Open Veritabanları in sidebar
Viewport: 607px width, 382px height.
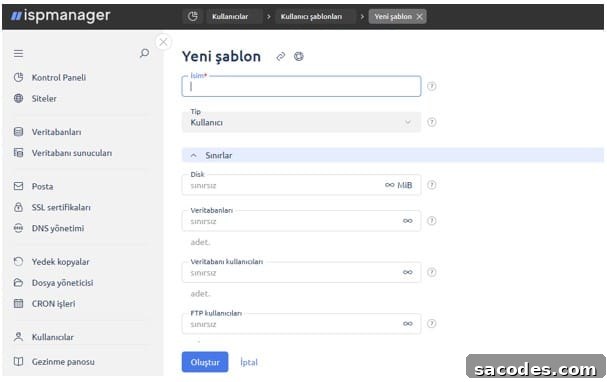coord(57,132)
